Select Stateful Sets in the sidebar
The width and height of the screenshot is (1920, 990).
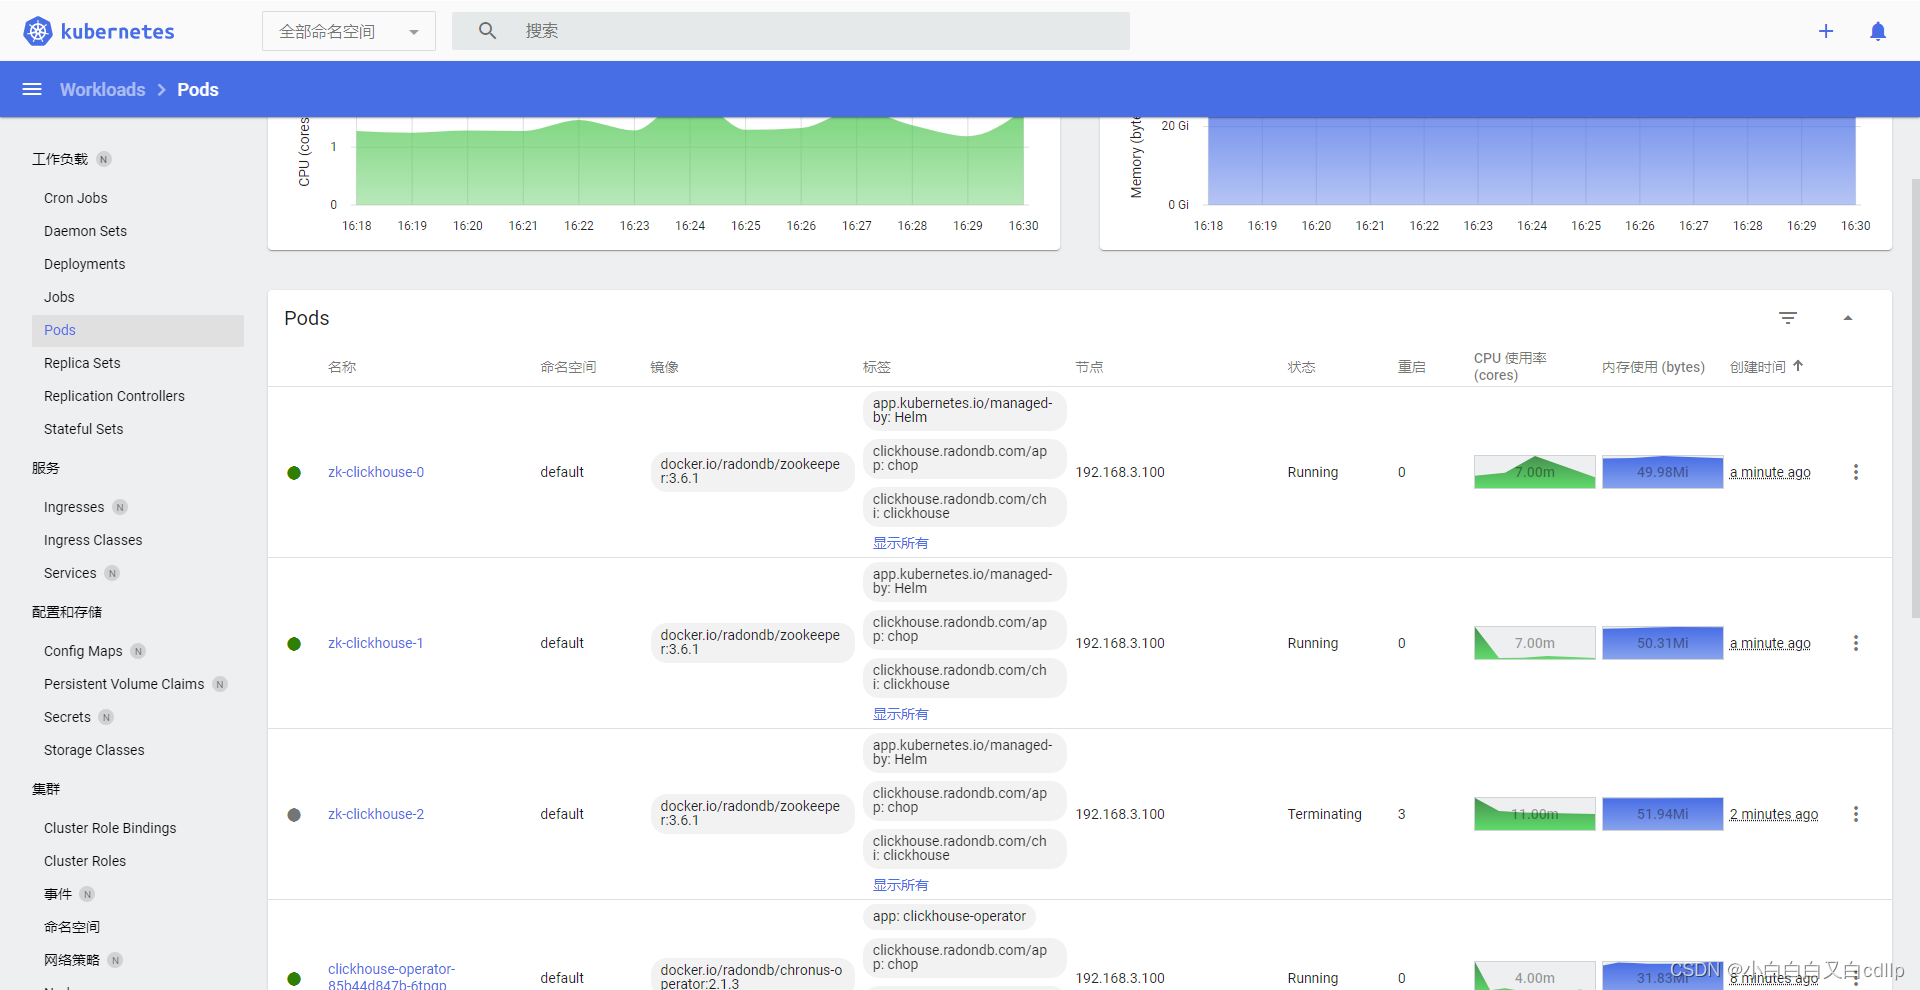coord(83,428)
